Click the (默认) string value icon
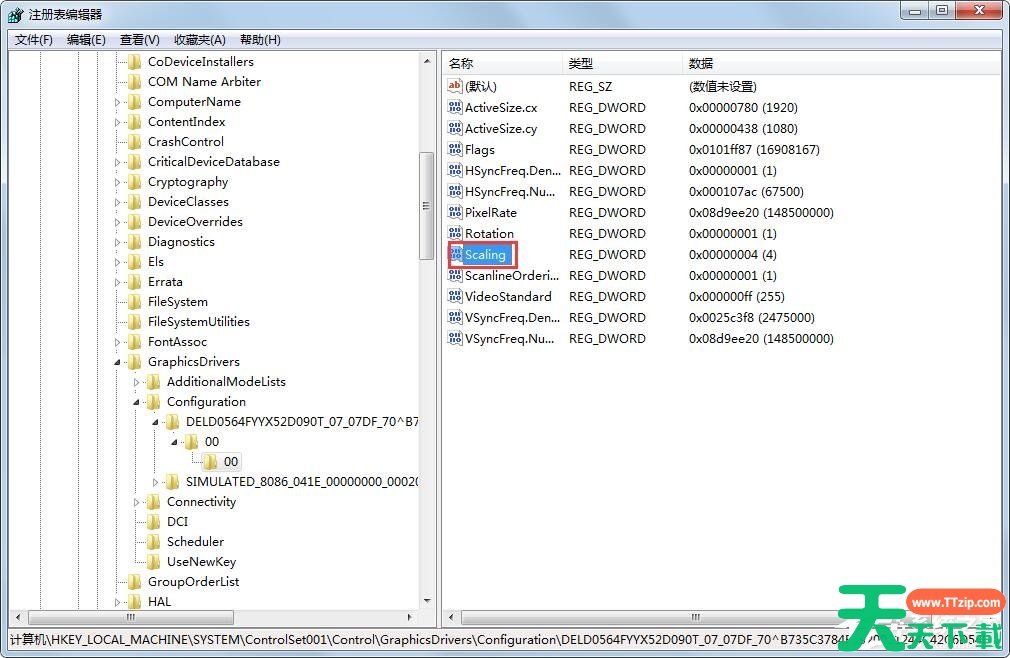The image size is (1010, 658). [455, 86]
